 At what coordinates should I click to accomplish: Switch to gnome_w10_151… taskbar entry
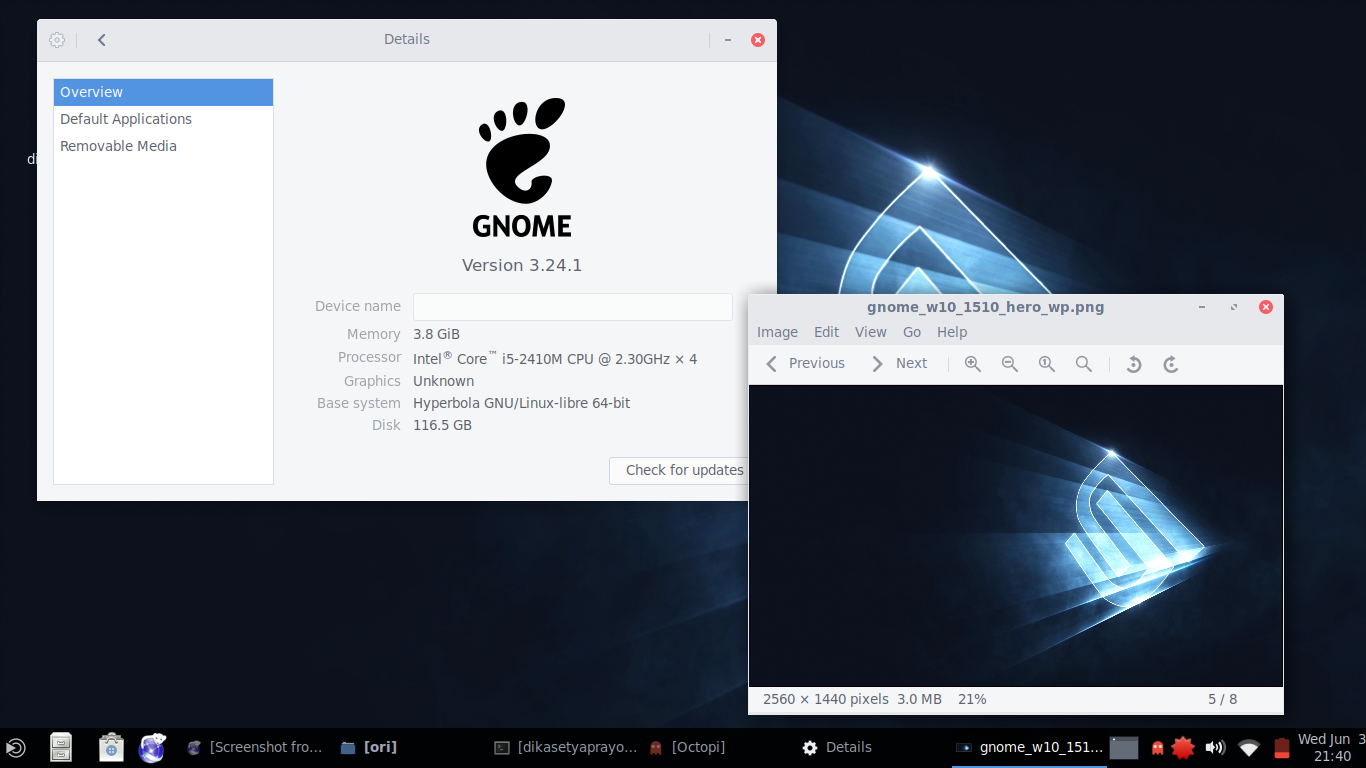click(x=1030, y=747)
